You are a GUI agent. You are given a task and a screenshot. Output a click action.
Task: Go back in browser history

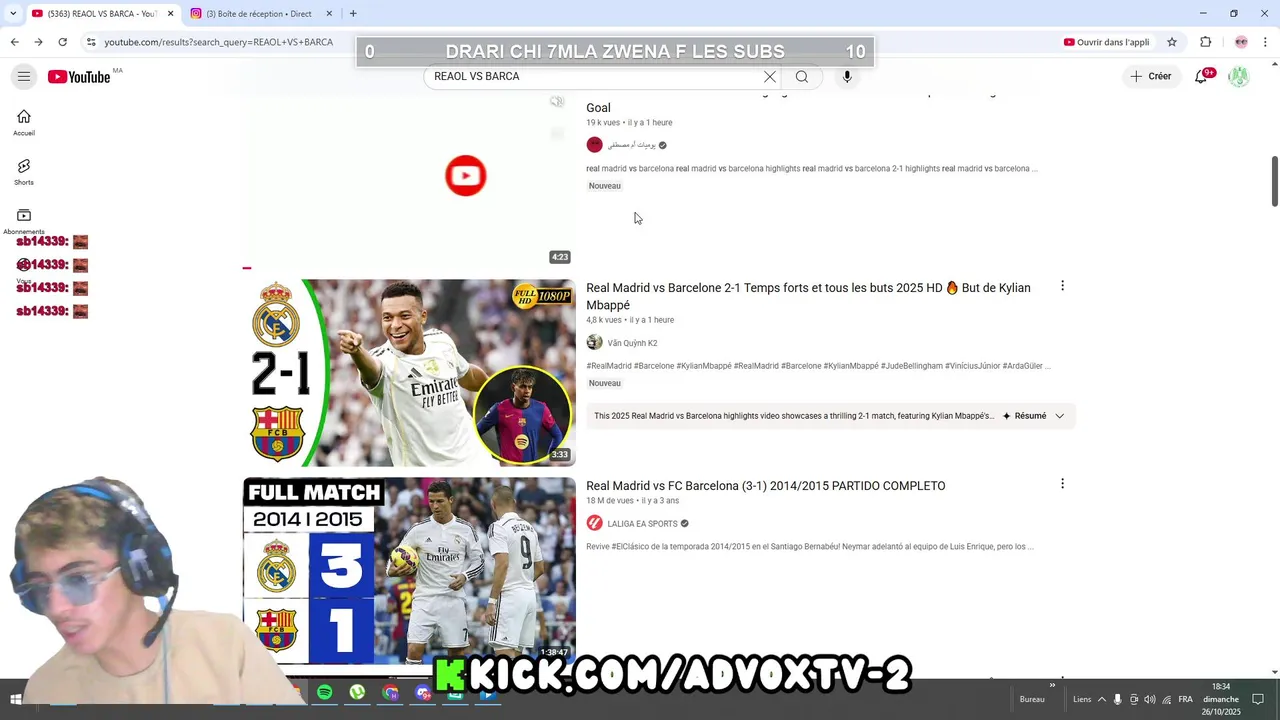pyautogui.click(x=14, y=42)
